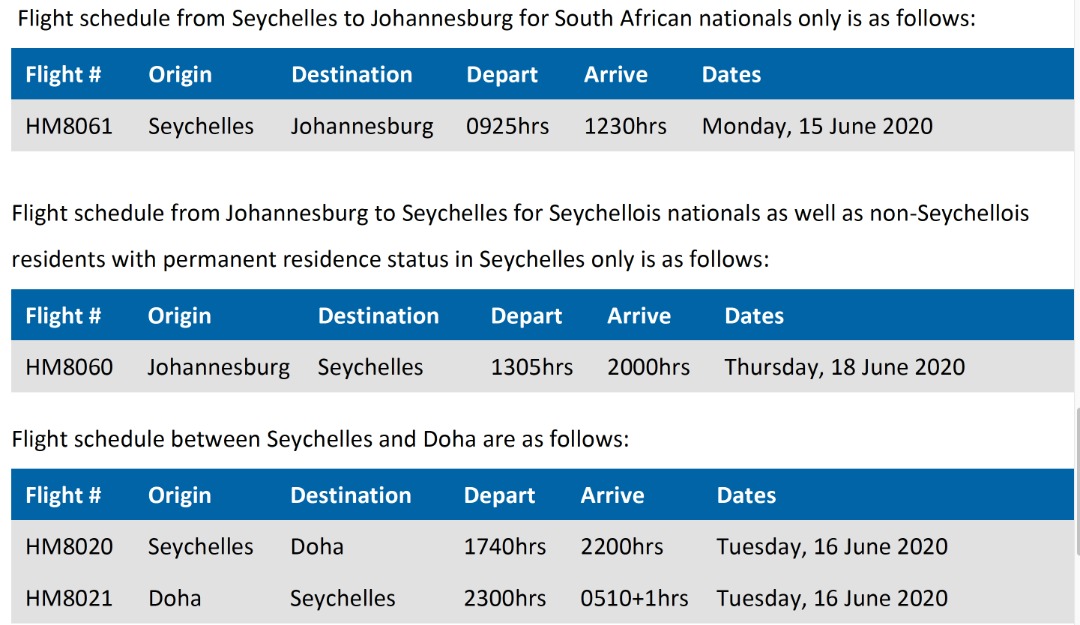The width and height of the screenshot is (1080, 625).
Task: Click Johannesburg origin in the HM8060 row
Action: point(218,367)
